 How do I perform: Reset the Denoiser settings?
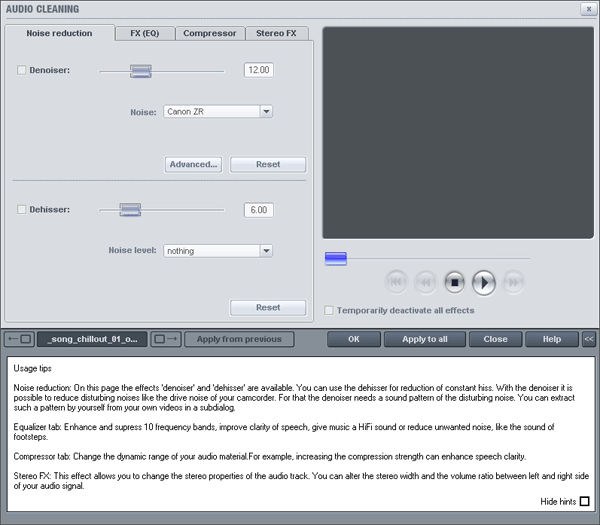(x=268, y=165)
